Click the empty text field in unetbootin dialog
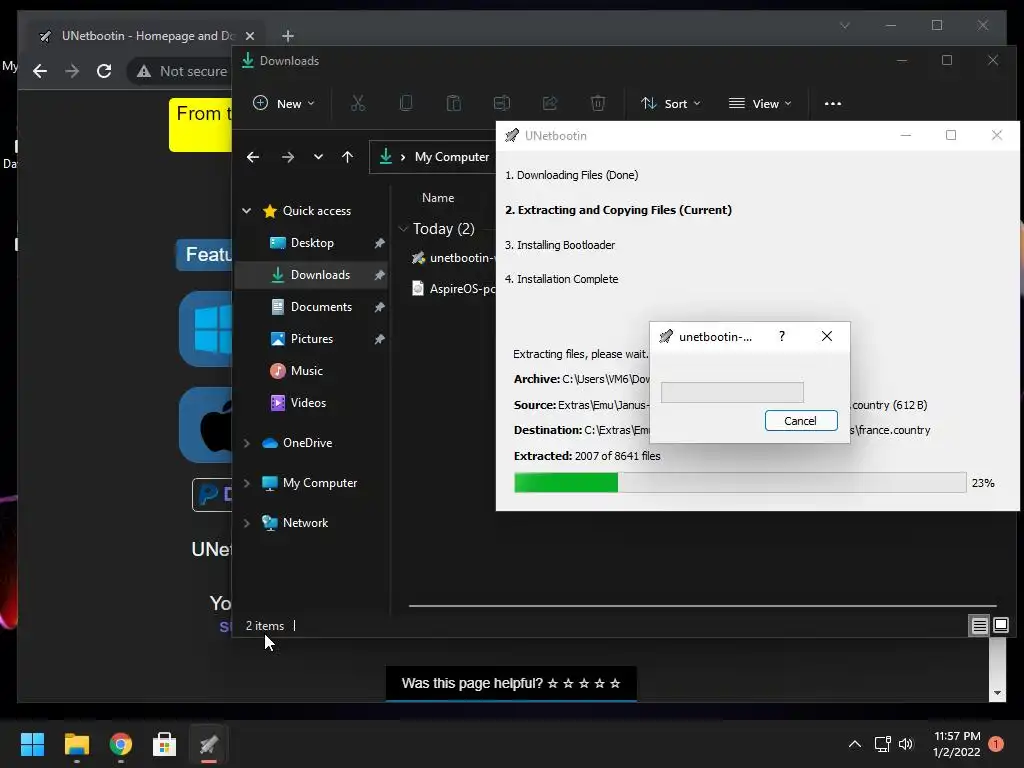The width and height of the screenshot is (1024, 768). click(732, 392)
